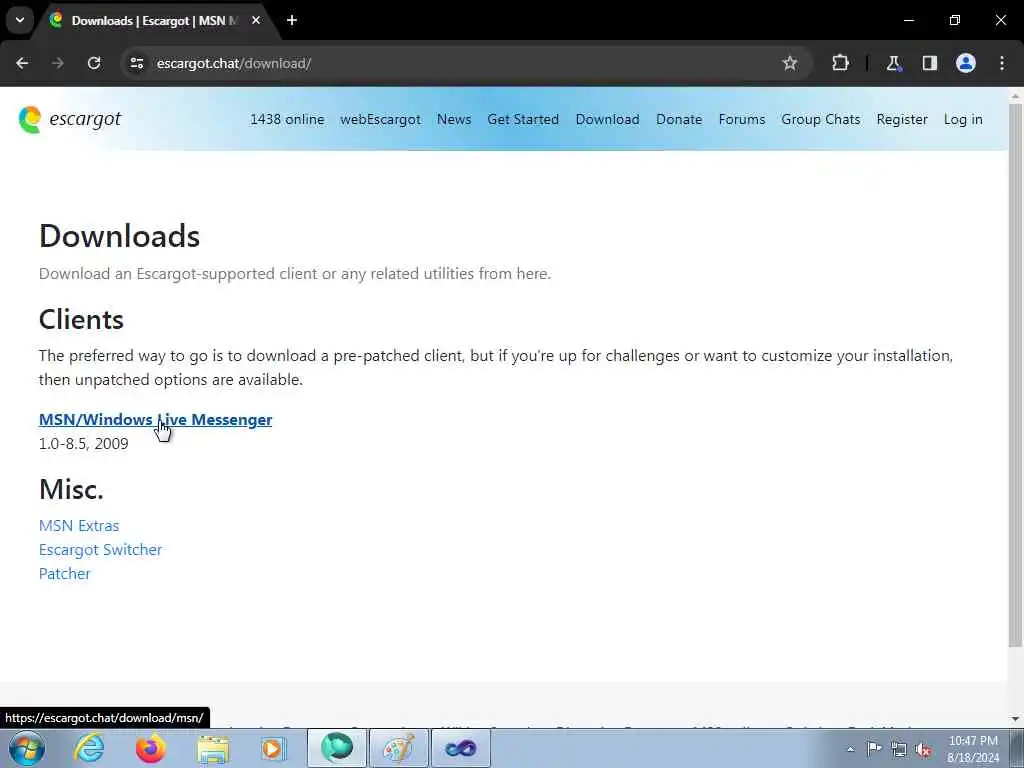Close the Downloads | Escargot tab
This screenshot has height=768, width=1024.
click(x=256, y=20)
